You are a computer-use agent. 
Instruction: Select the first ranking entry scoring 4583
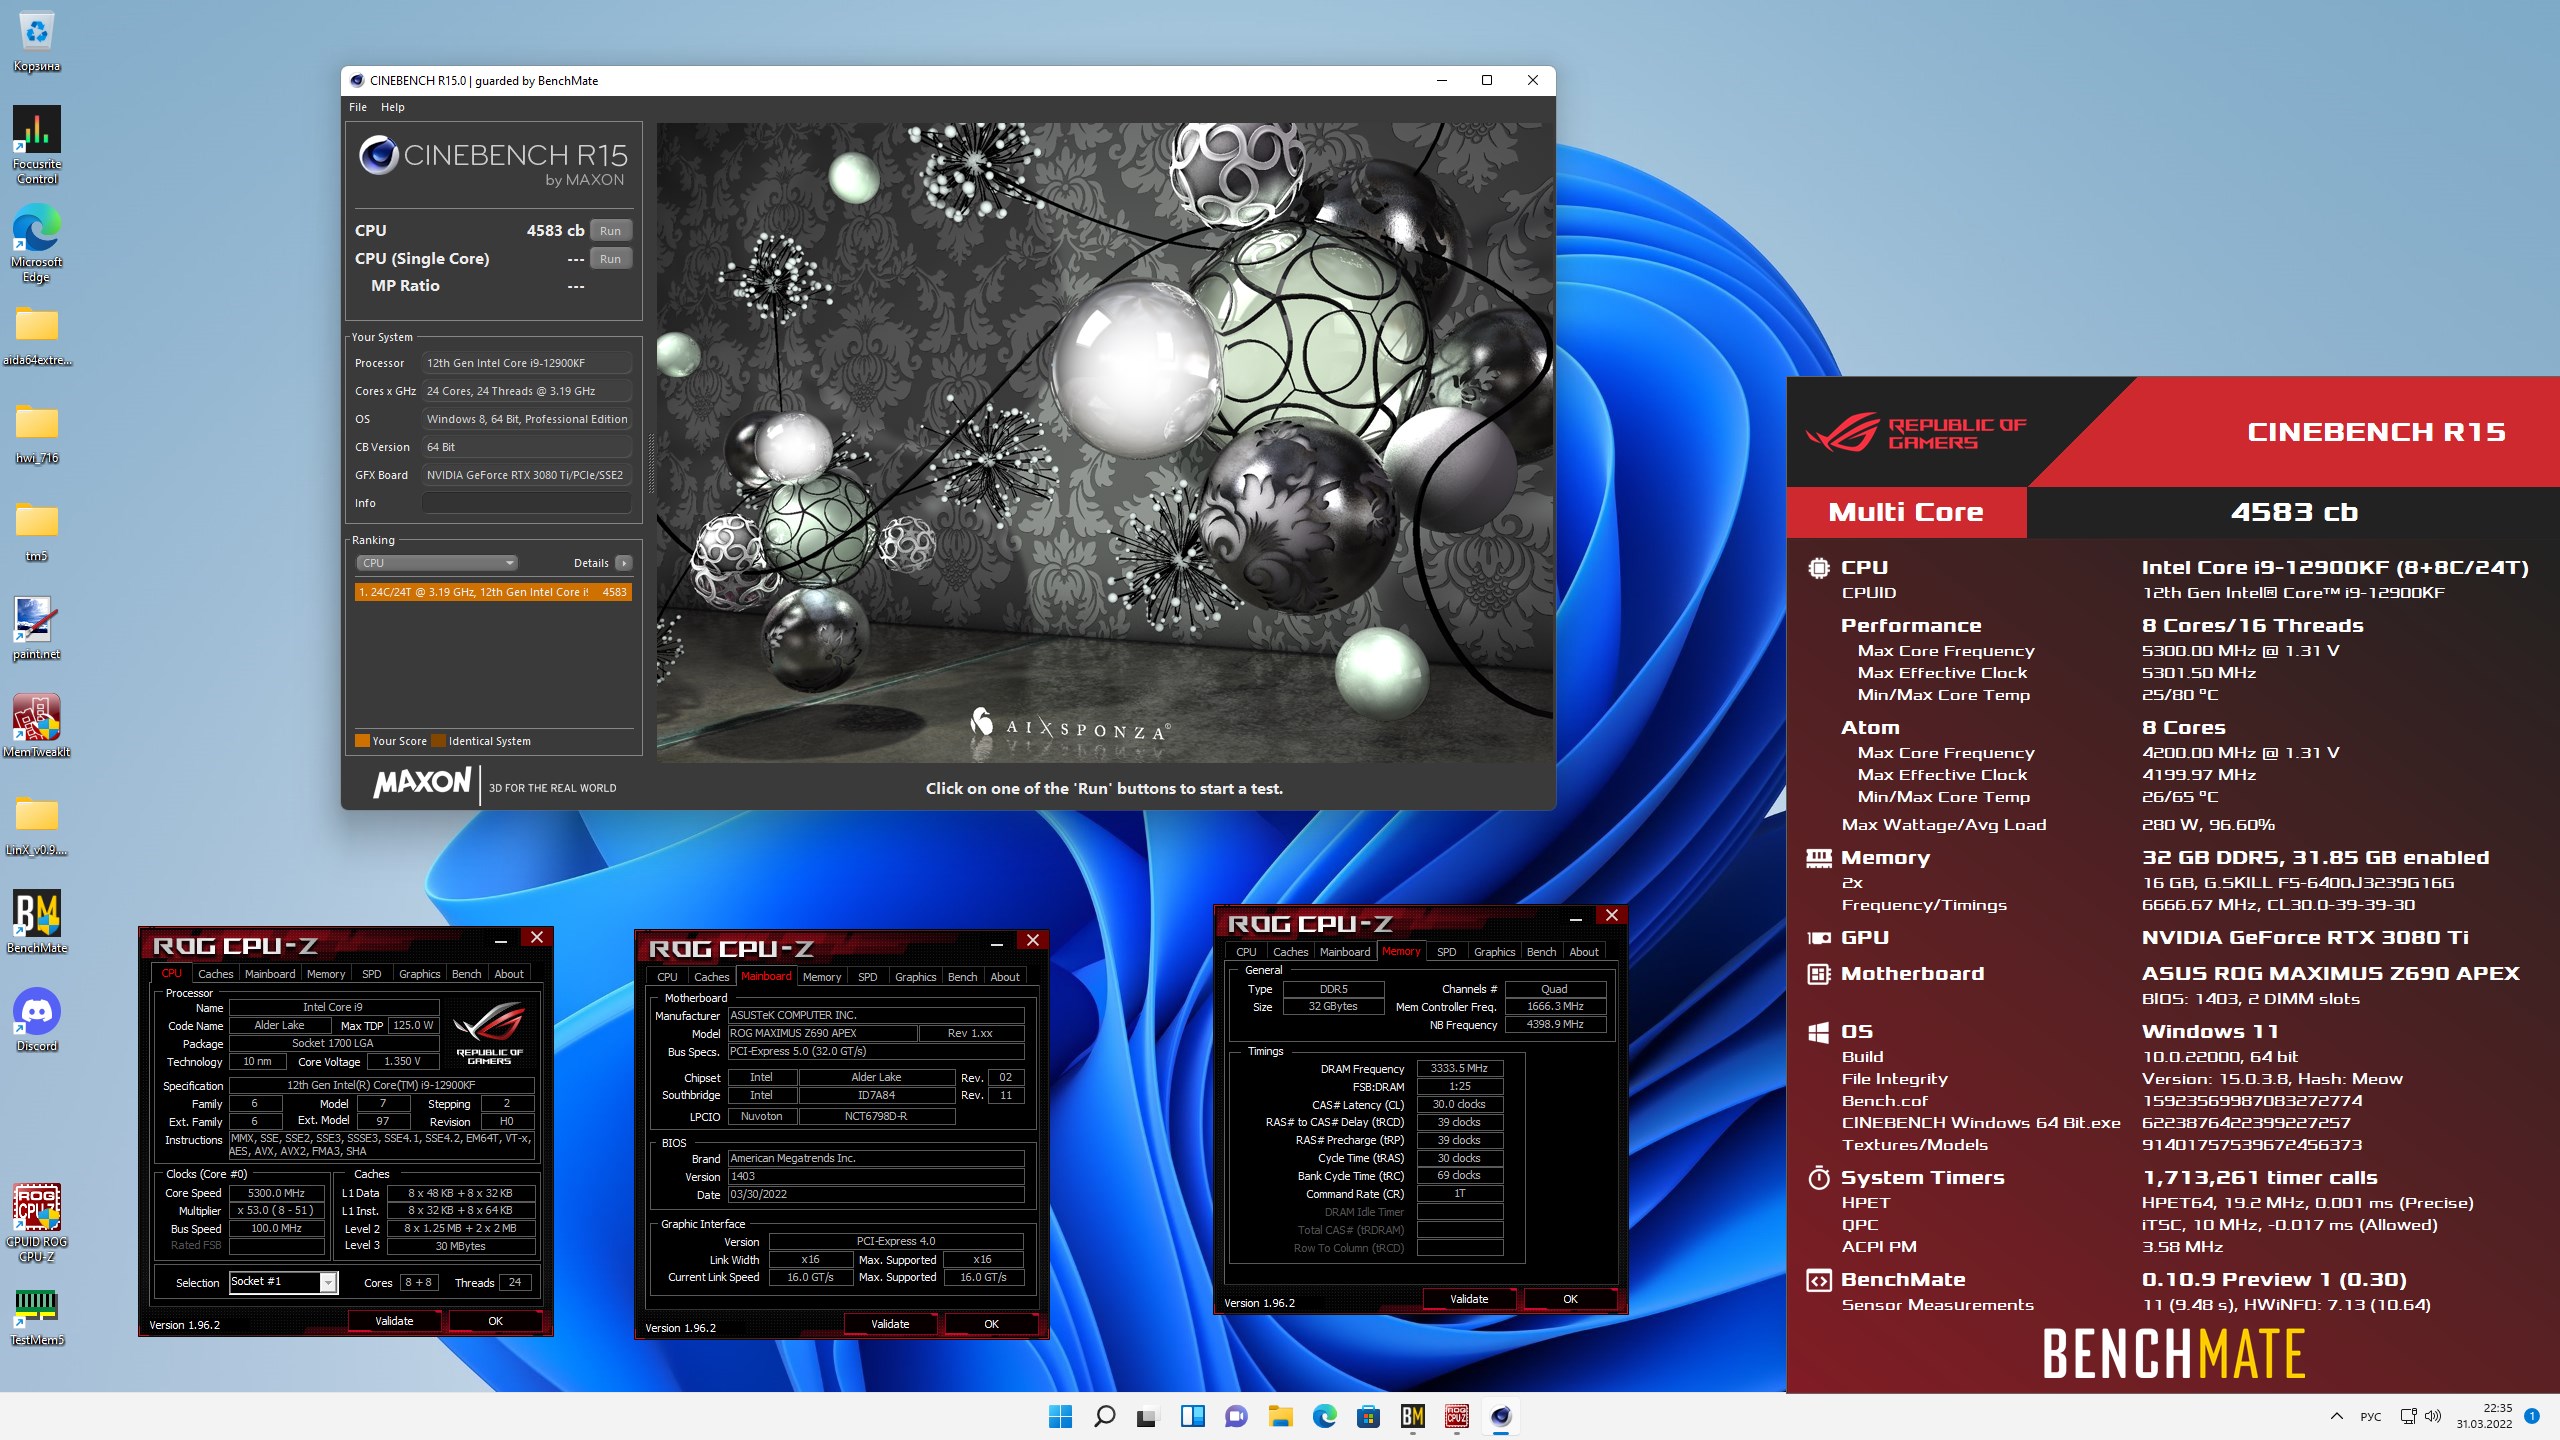493,592
